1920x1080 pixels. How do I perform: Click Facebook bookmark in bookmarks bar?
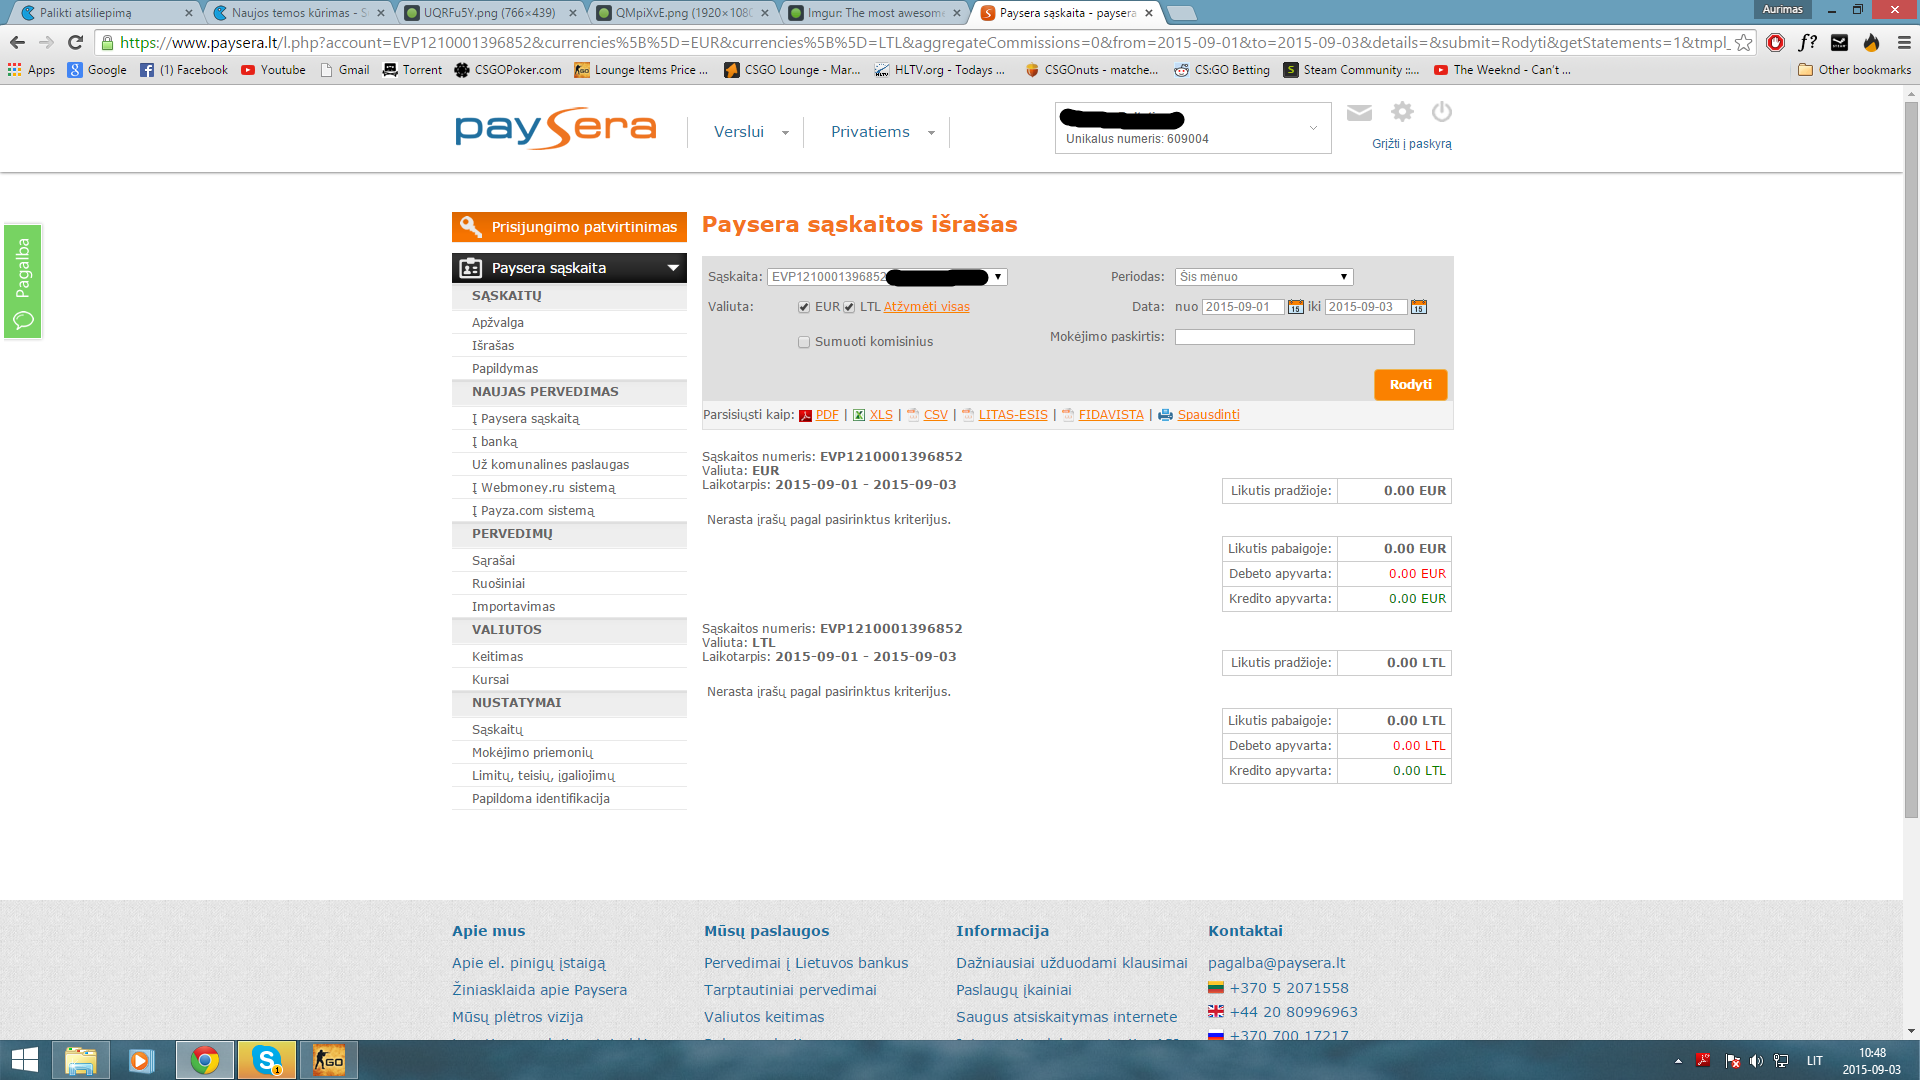pos(184,70)
